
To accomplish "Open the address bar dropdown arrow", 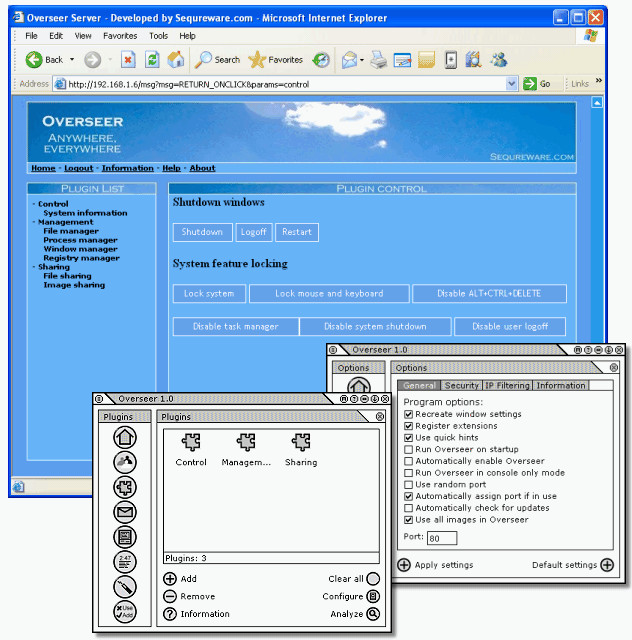I will pos(512,84).
